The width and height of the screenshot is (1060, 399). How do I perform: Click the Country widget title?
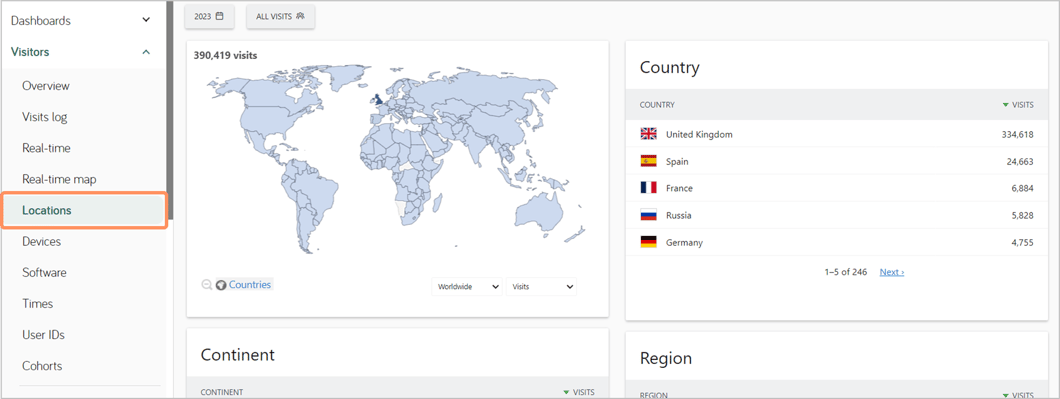click(669, 68)
